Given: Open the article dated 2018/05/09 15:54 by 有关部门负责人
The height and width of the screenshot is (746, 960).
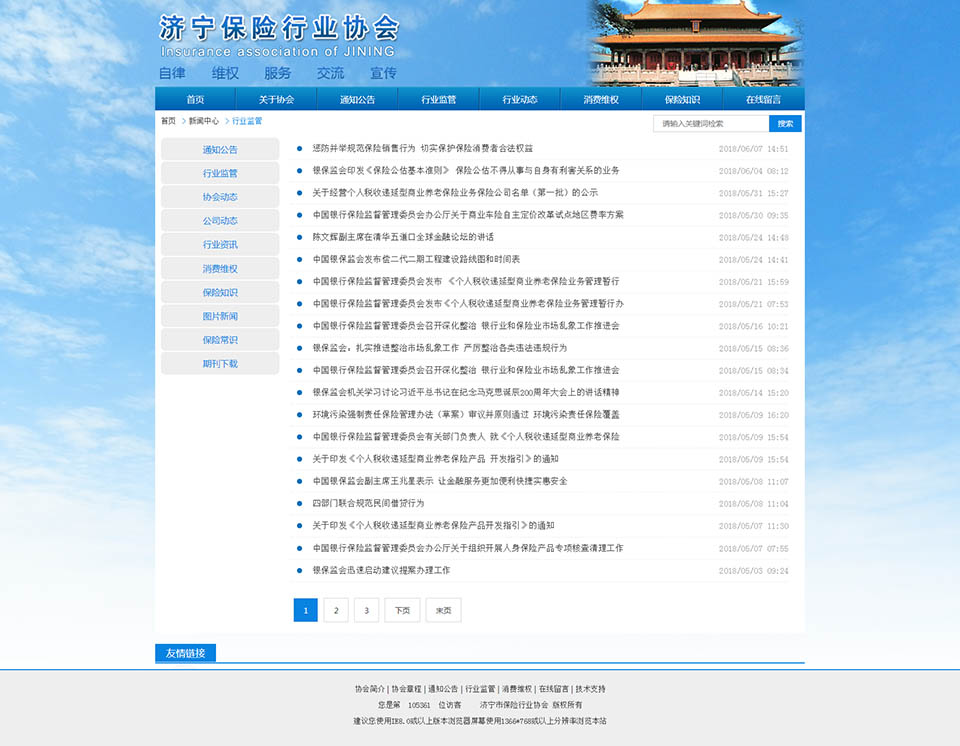Looking at the screenshot, I should 466,436.
